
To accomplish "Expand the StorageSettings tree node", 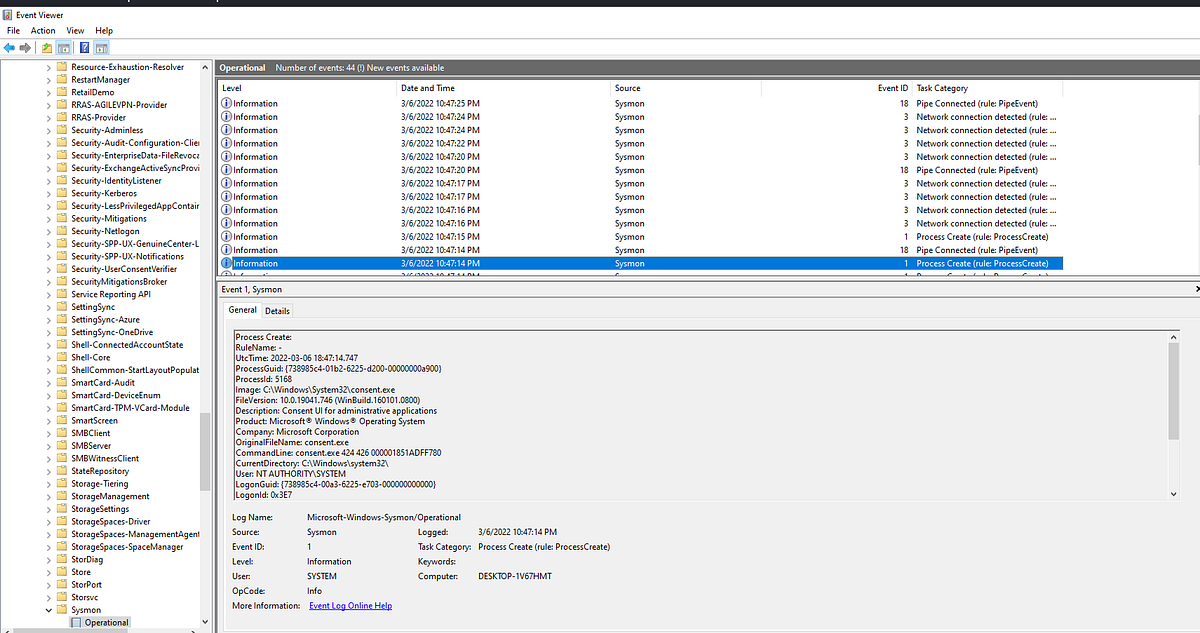I will click(48, 508).
